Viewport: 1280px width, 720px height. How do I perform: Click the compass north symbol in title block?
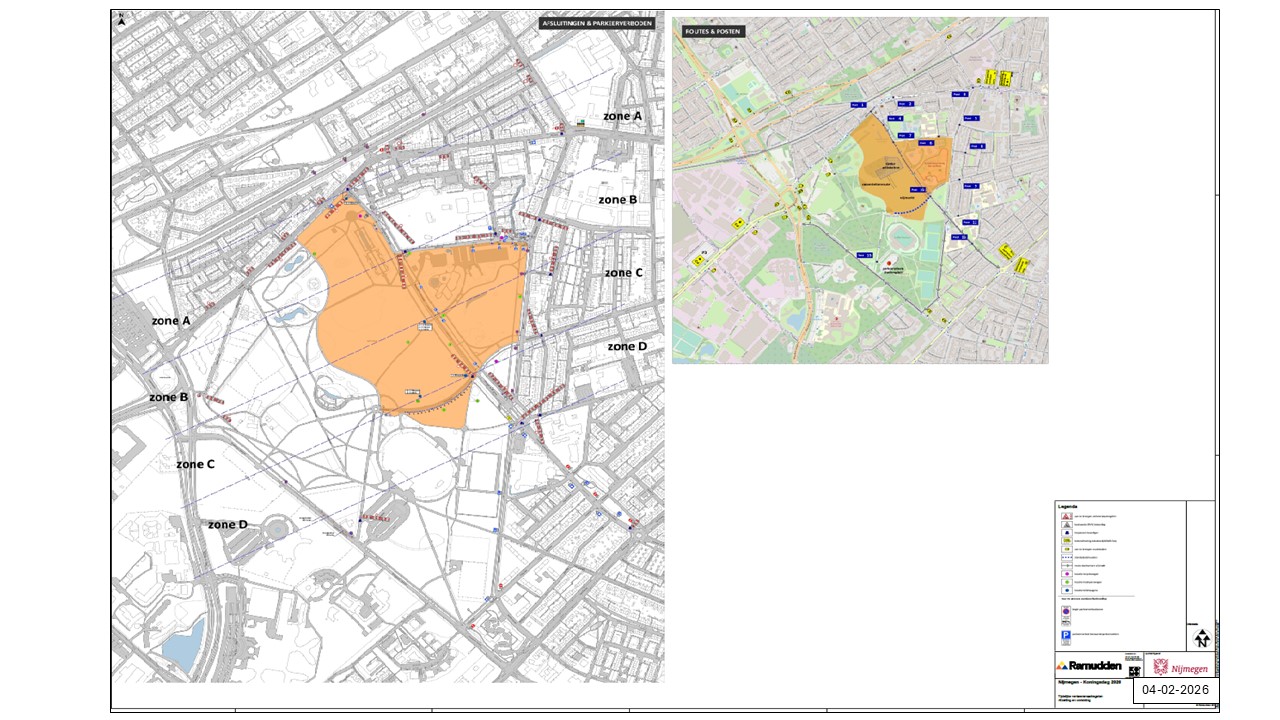coord(1202,640)
